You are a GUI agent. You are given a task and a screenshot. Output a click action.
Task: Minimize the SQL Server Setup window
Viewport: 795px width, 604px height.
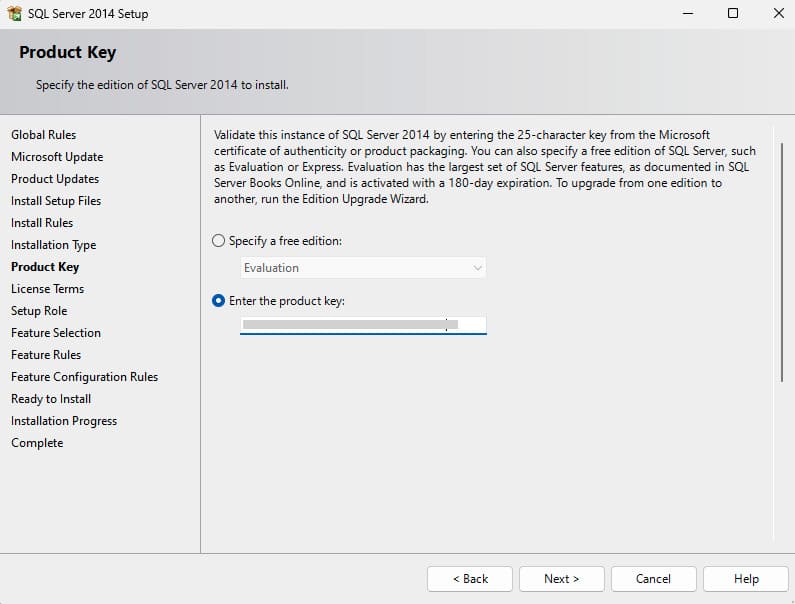(x=687, y=14)
